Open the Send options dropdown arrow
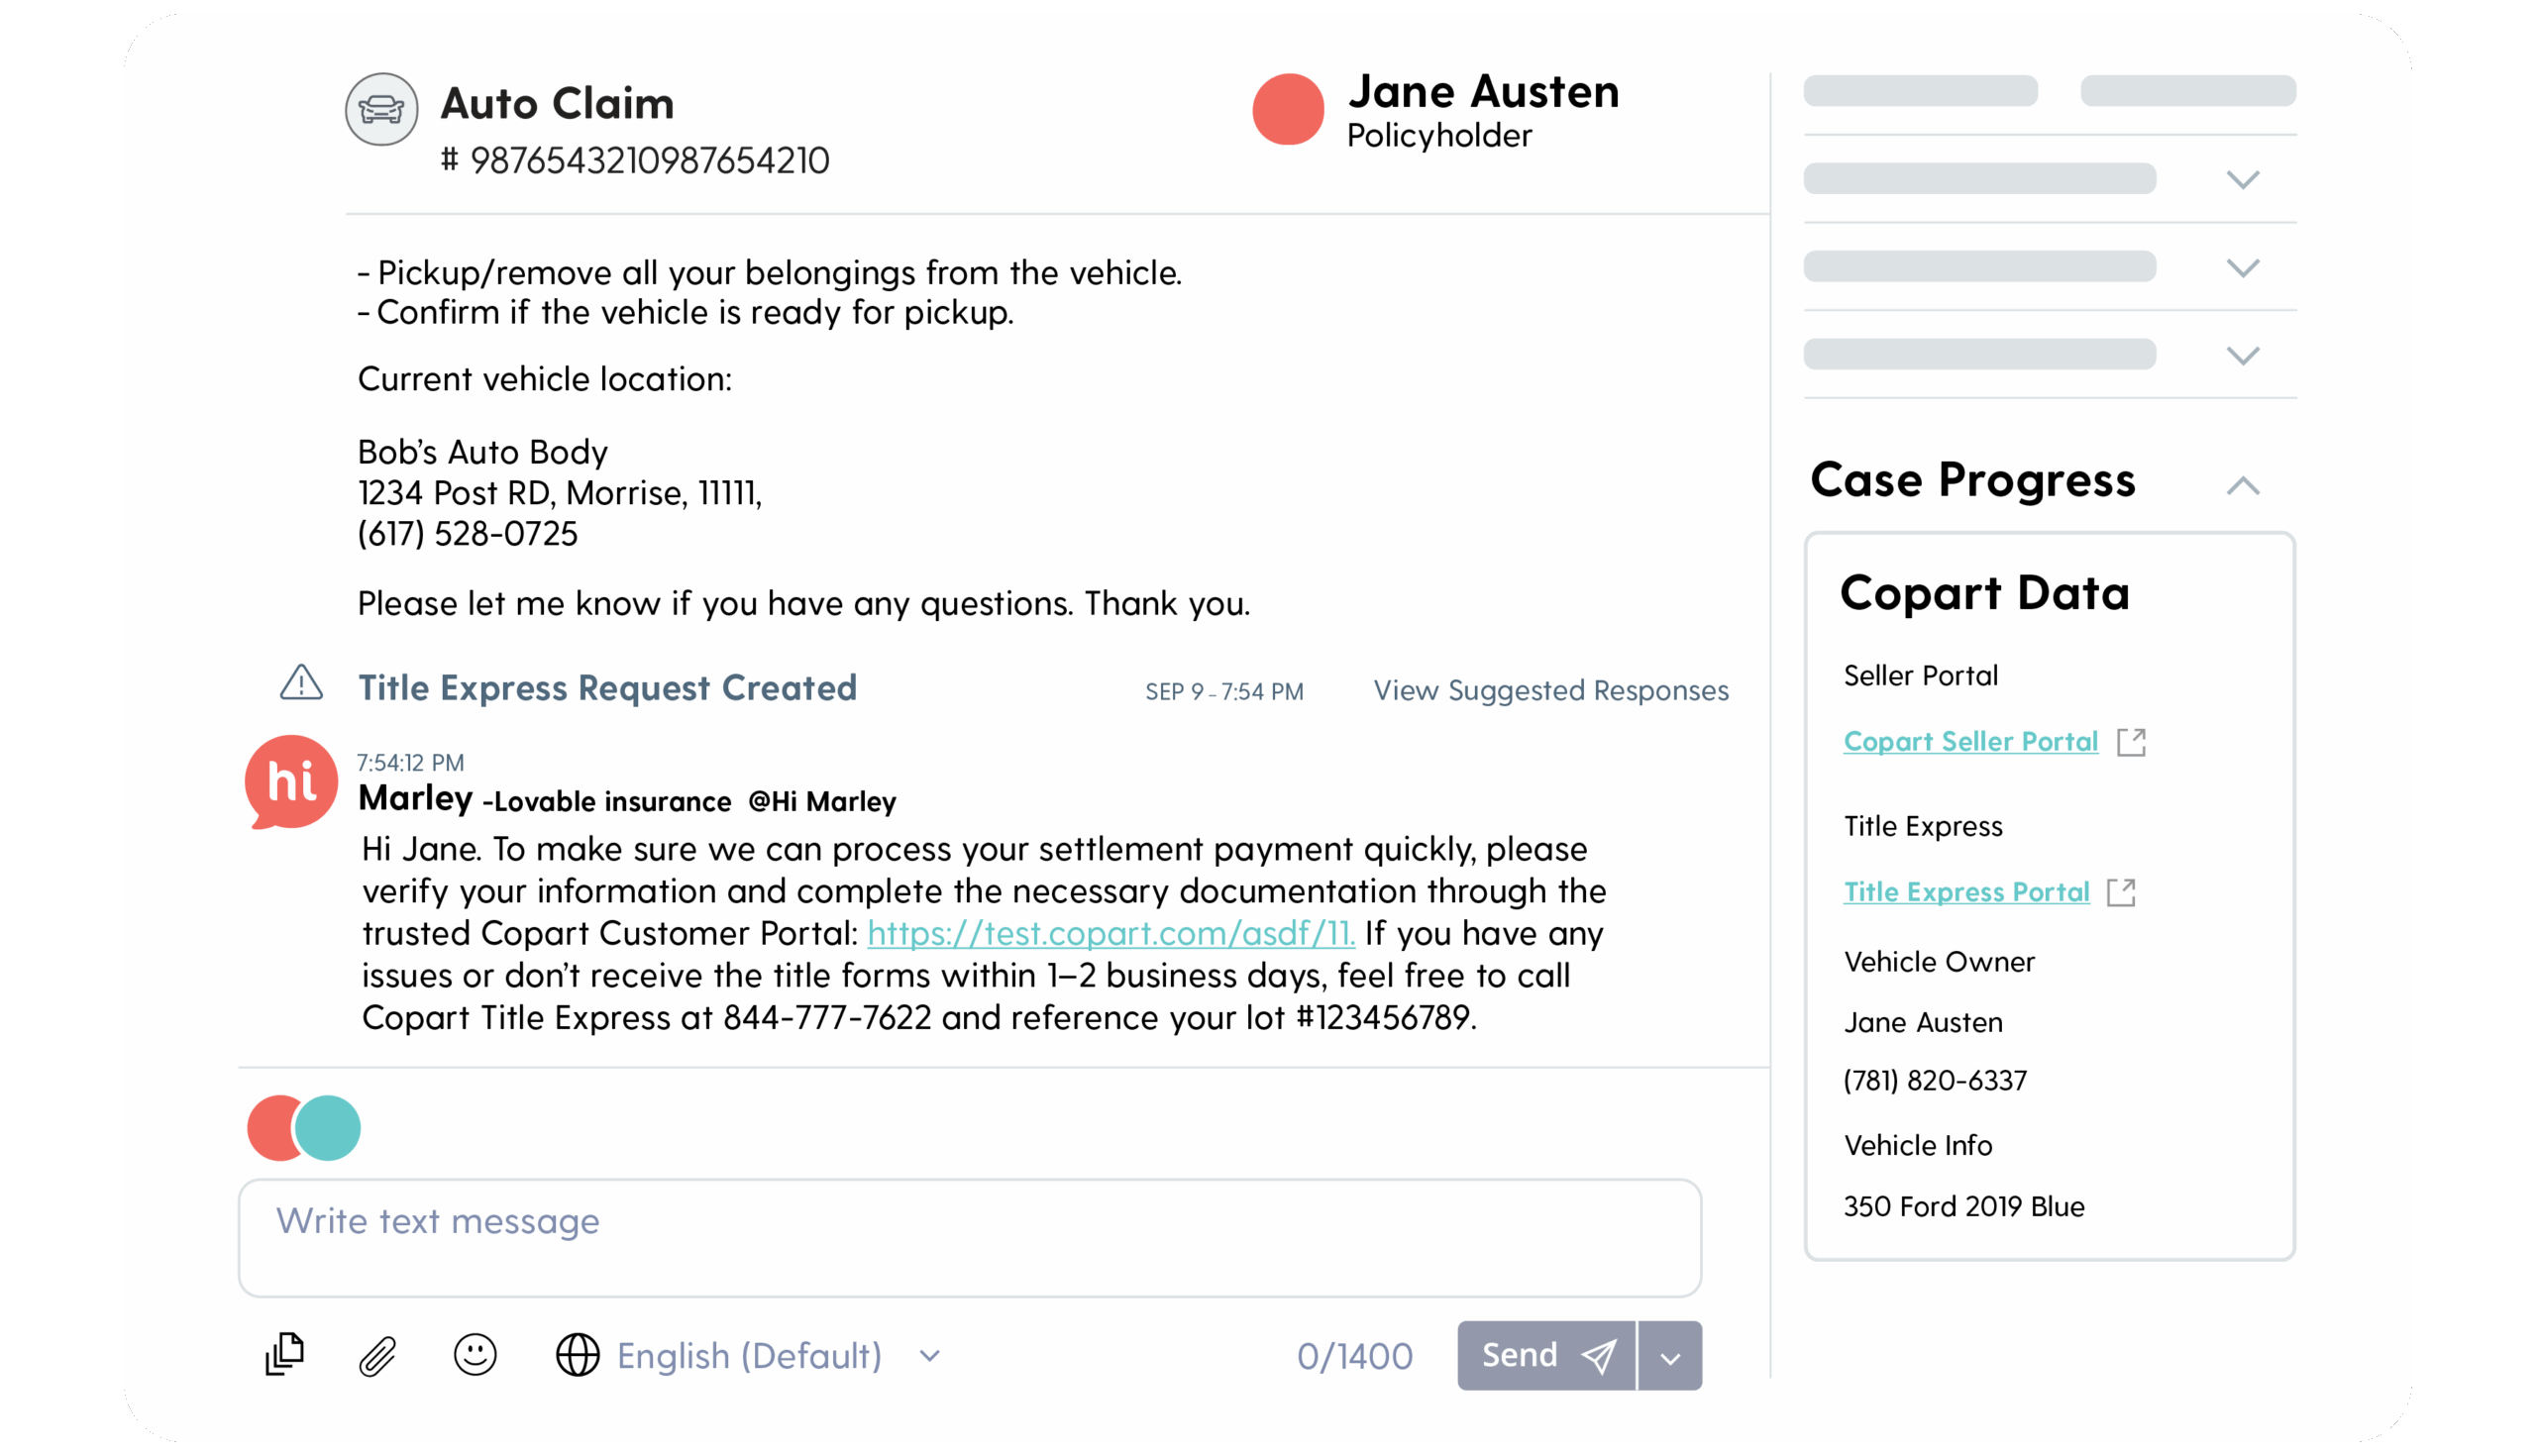The image size is (2536, 1456). (x=1670, y=1356)
